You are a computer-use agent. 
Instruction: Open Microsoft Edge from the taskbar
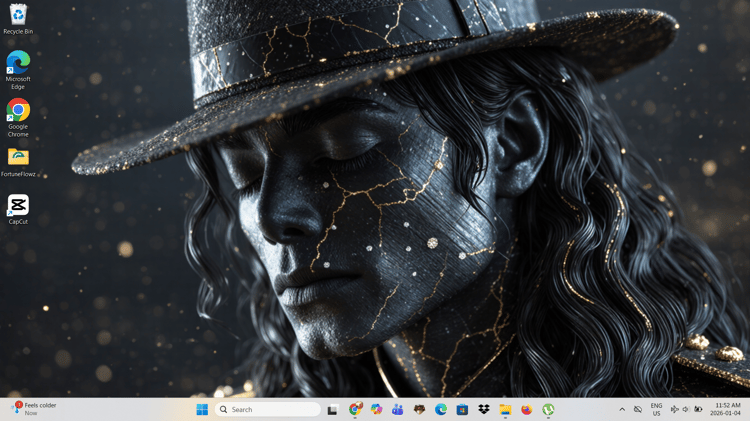(x=441, y=410)
